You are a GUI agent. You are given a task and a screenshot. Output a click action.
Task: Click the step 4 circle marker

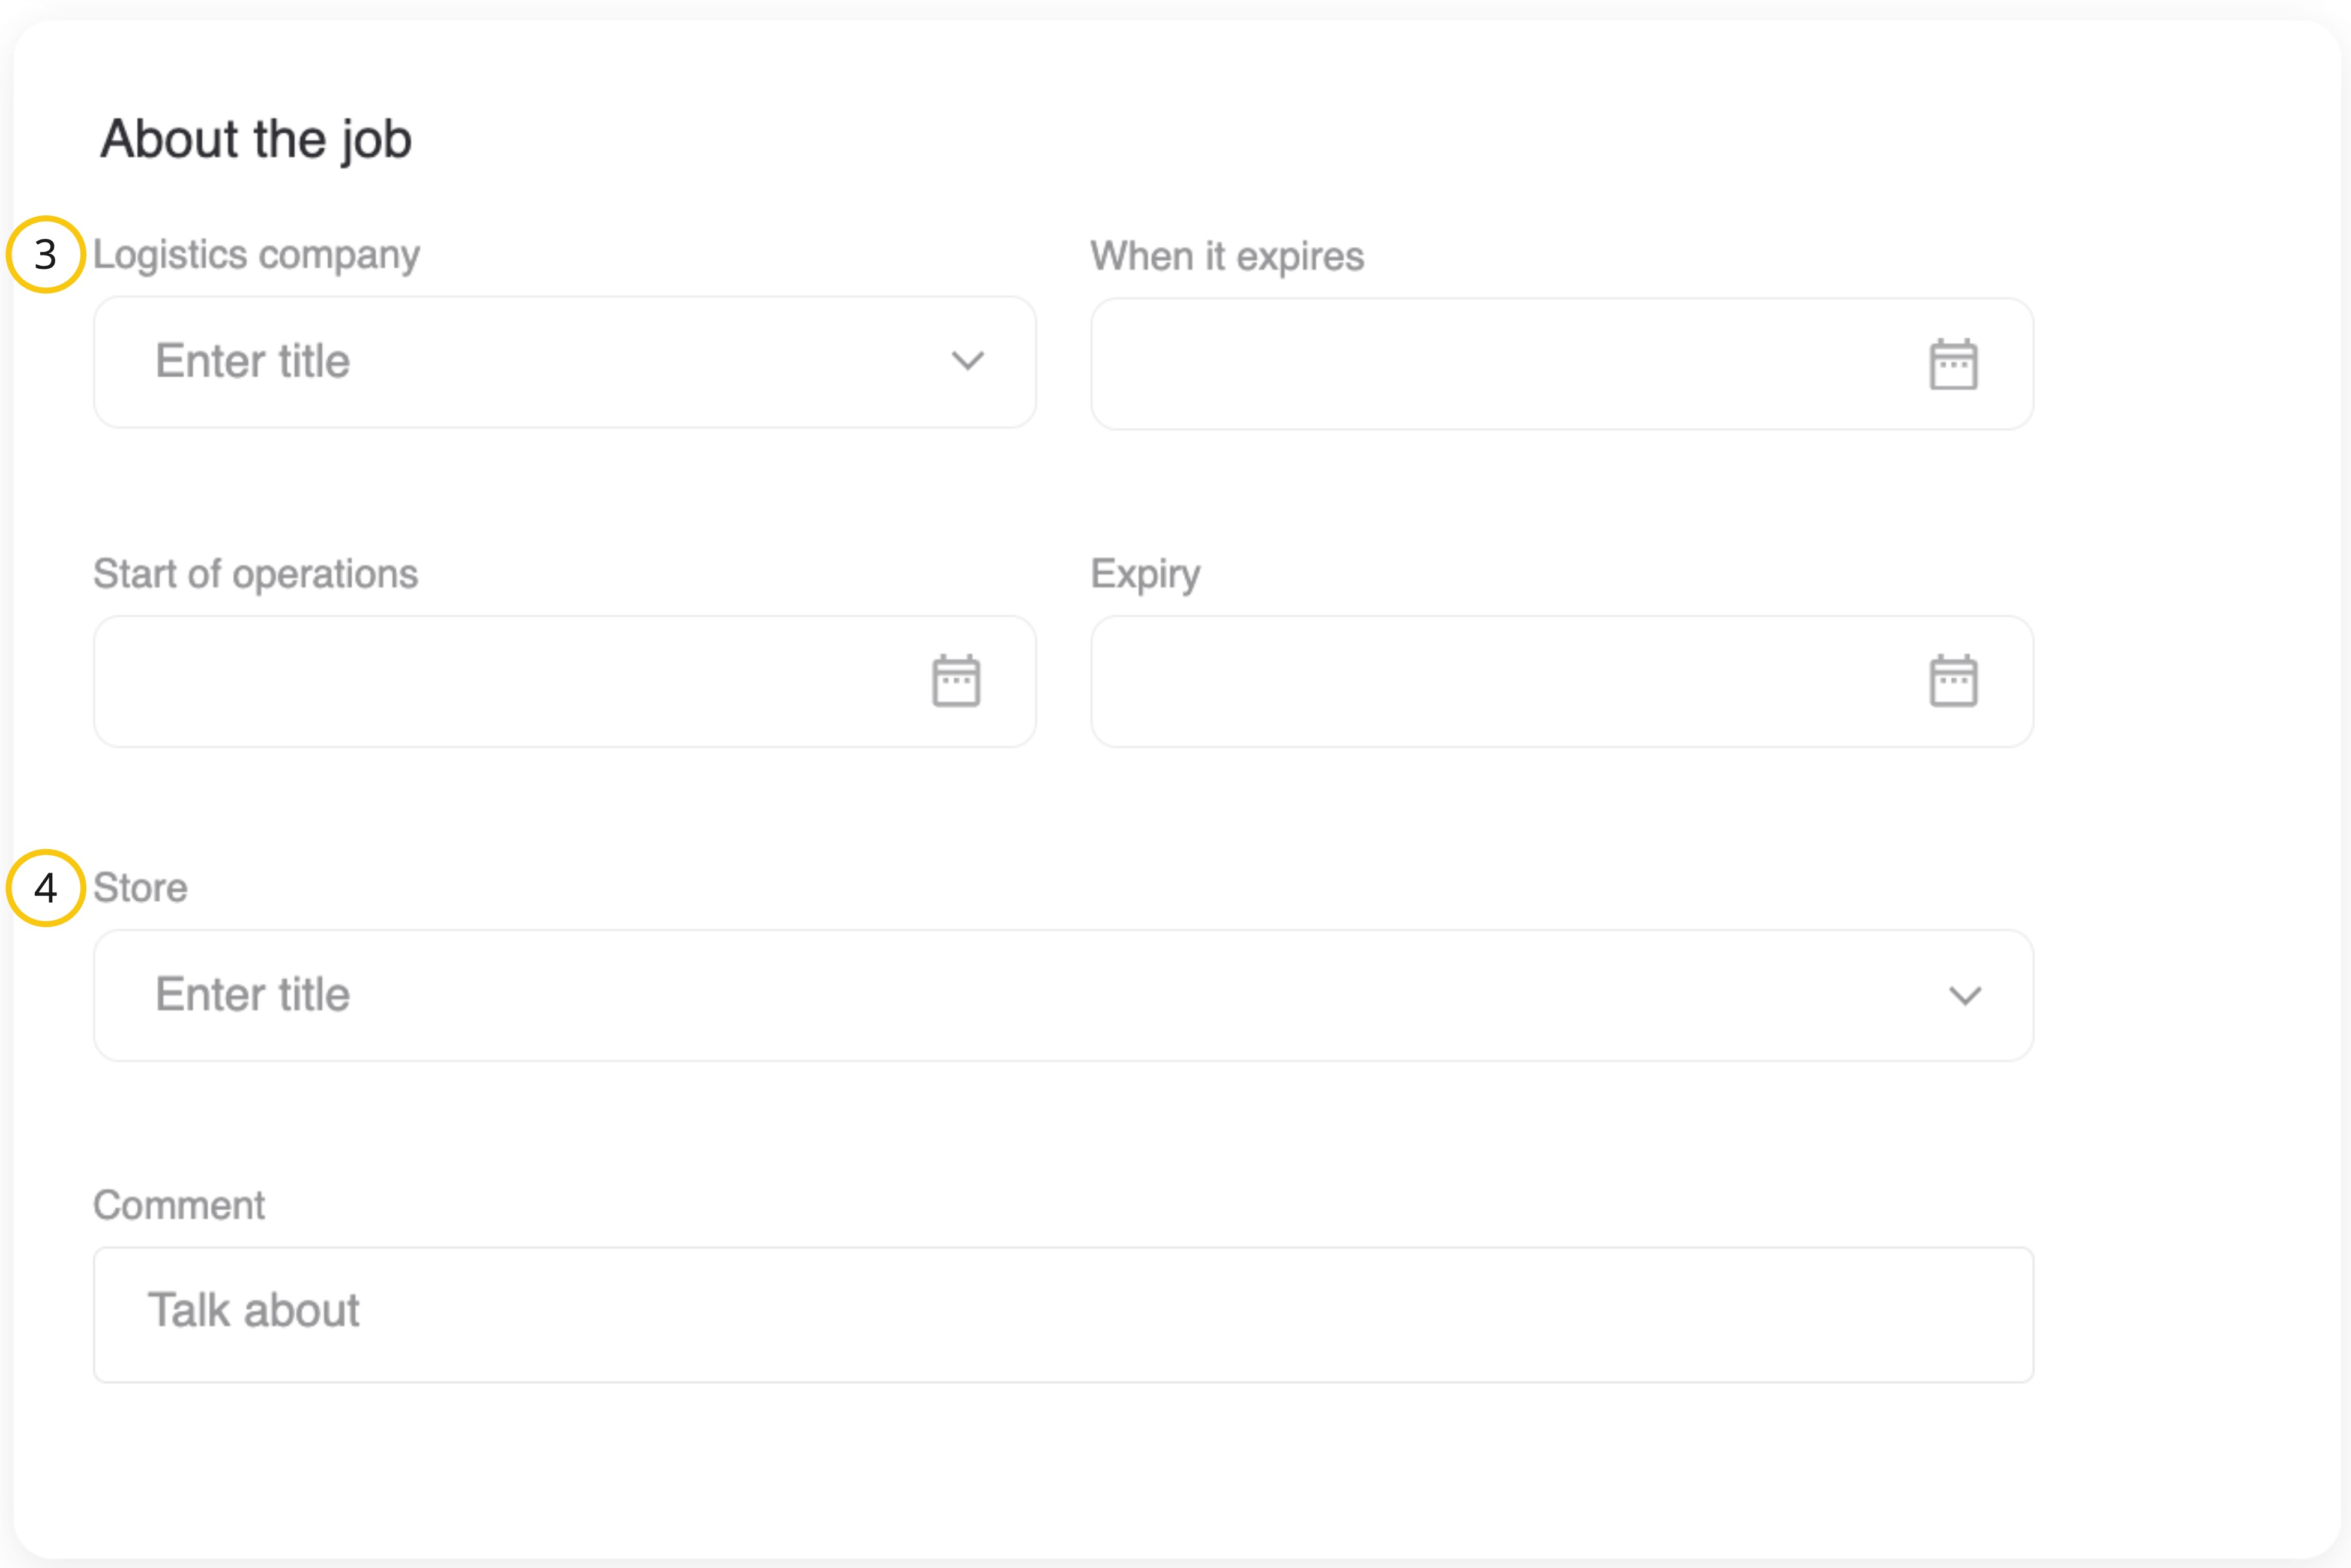tap(45, 888)
